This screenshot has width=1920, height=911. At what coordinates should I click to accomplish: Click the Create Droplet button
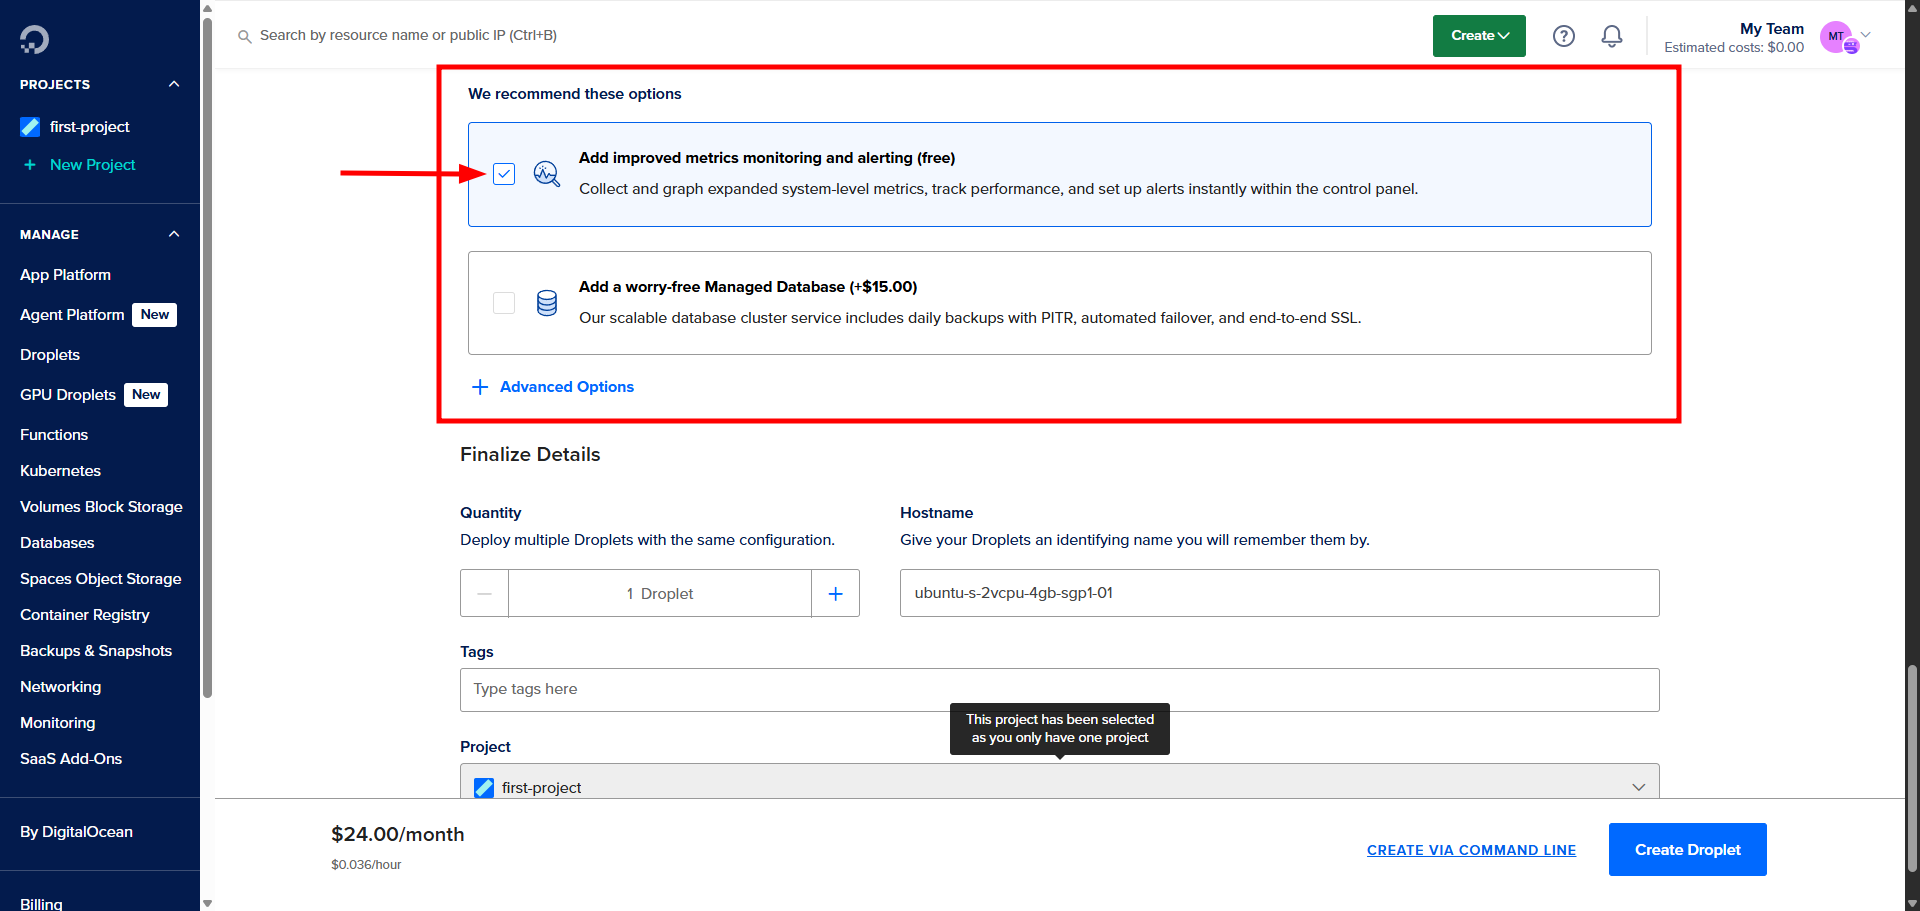click(x=1687, y=849)
